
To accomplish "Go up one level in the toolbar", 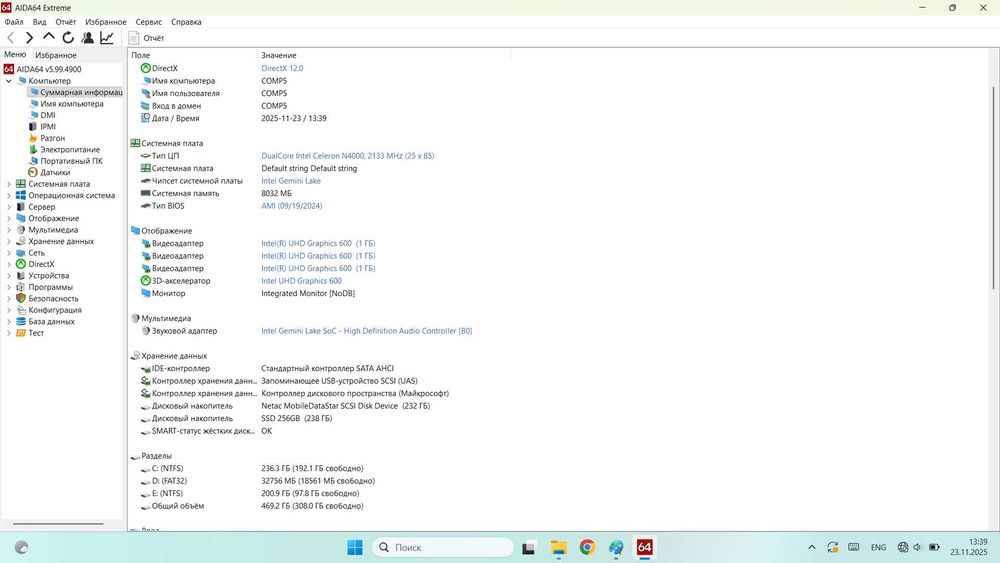I will tap(48, 38).
